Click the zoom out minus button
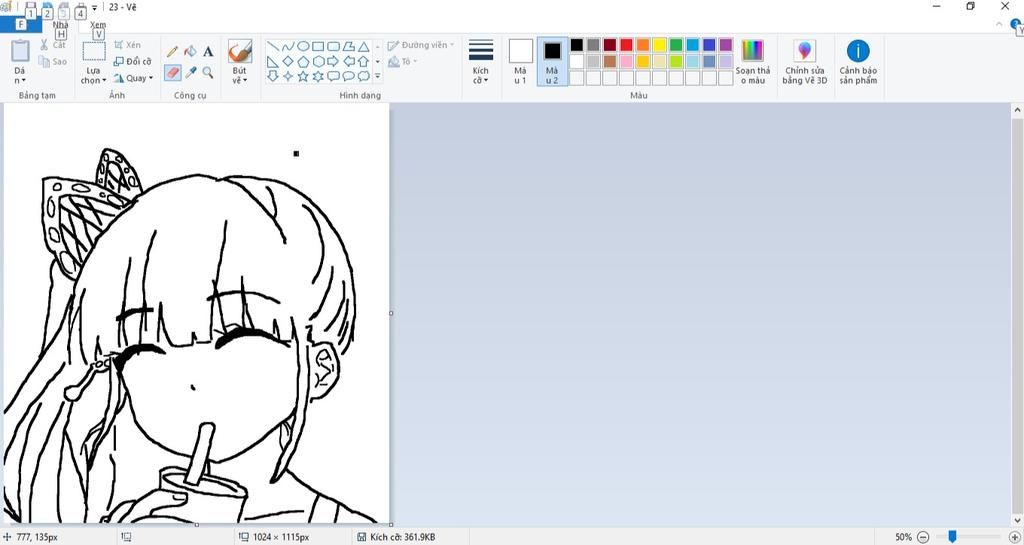Image resolution: width=1024 pixels, height=545 pixels. pyautogui.click(x=923, y=537)
